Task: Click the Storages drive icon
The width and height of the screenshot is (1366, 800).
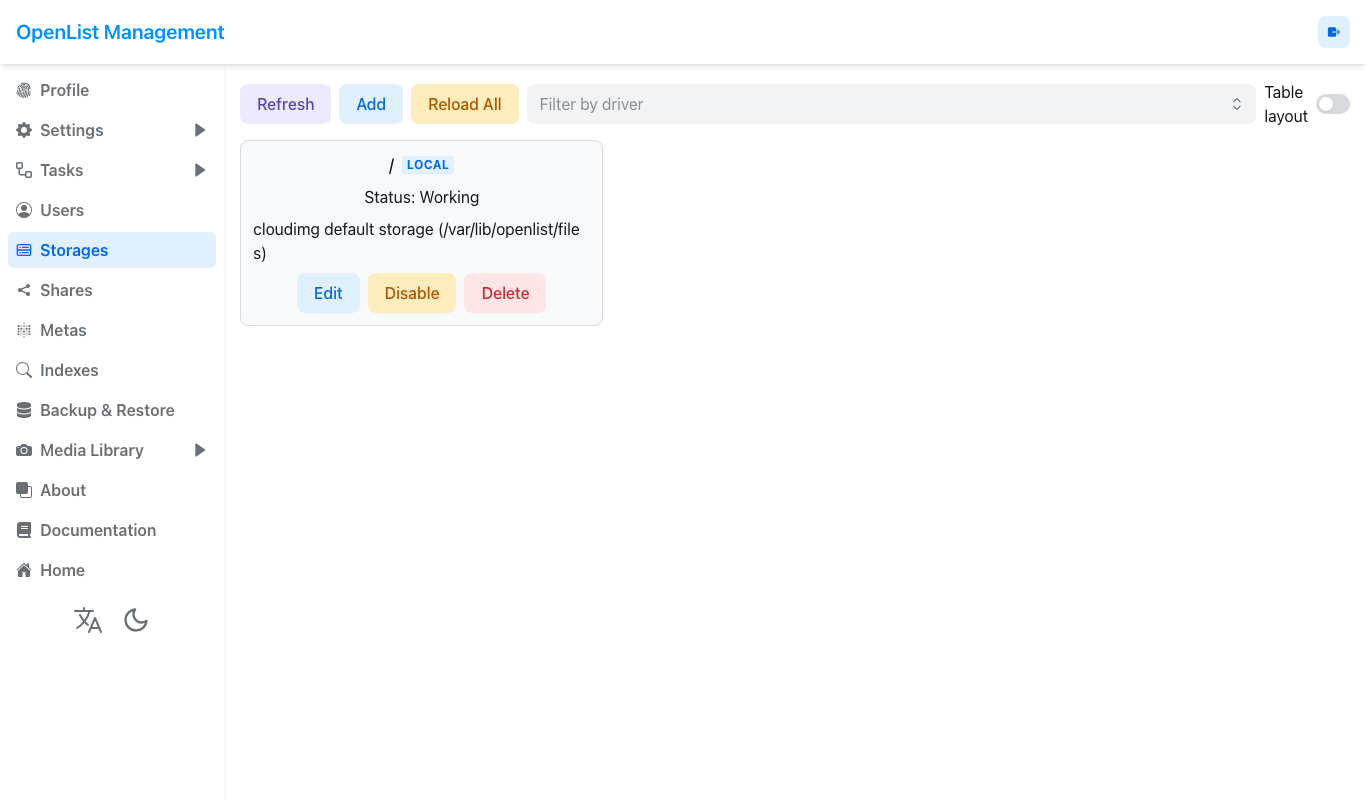Action: [24, 250]
